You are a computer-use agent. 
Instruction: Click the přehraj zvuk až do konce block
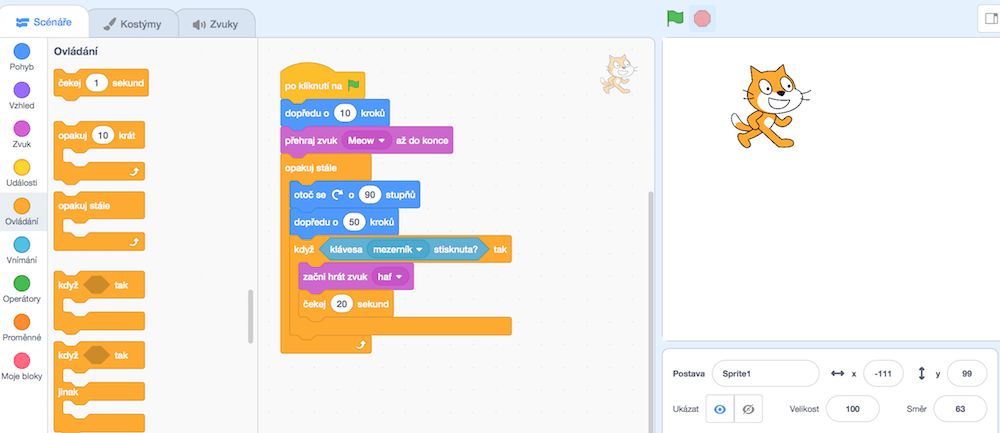tap(367, 140)
